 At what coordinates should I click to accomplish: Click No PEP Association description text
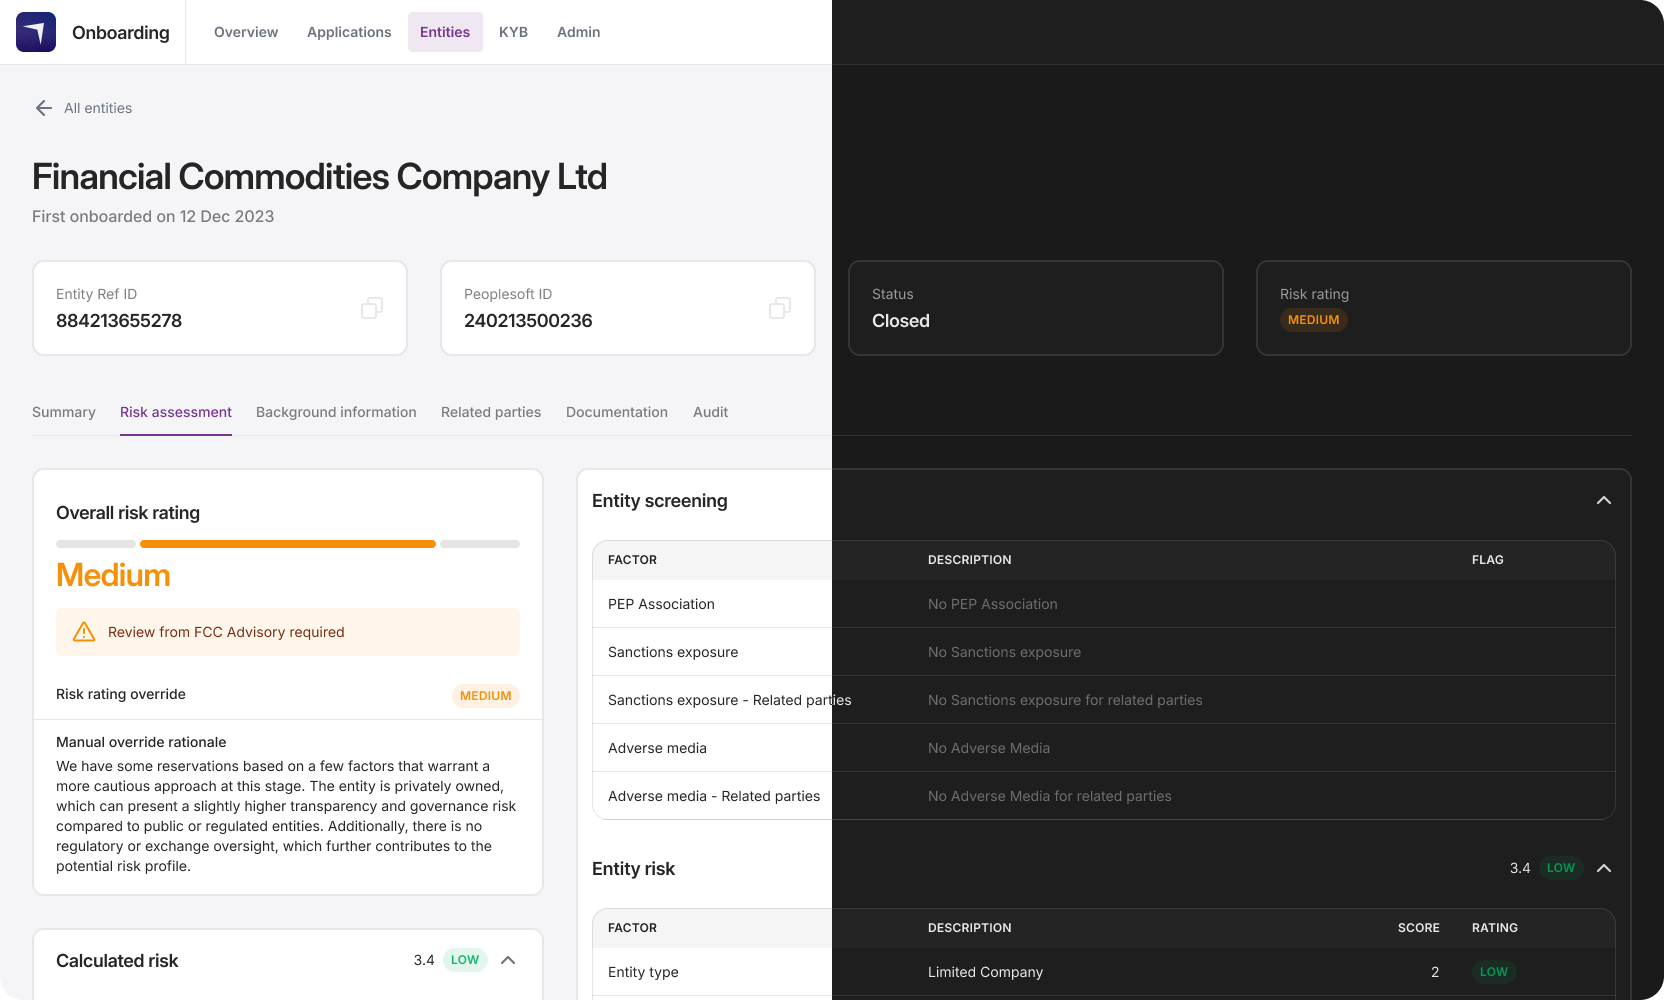(x=992, y=604)
